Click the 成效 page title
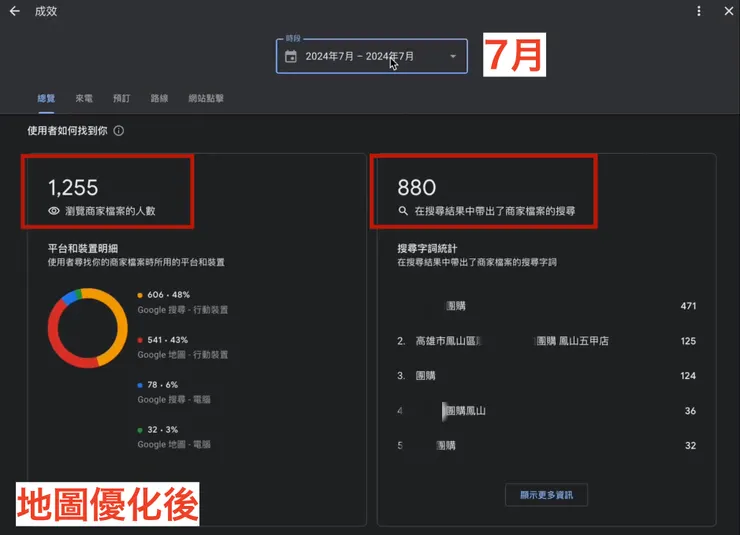Image resolution: width=740 pixels, height=535 pixels. pyautogui.click(x=46, y=11)
